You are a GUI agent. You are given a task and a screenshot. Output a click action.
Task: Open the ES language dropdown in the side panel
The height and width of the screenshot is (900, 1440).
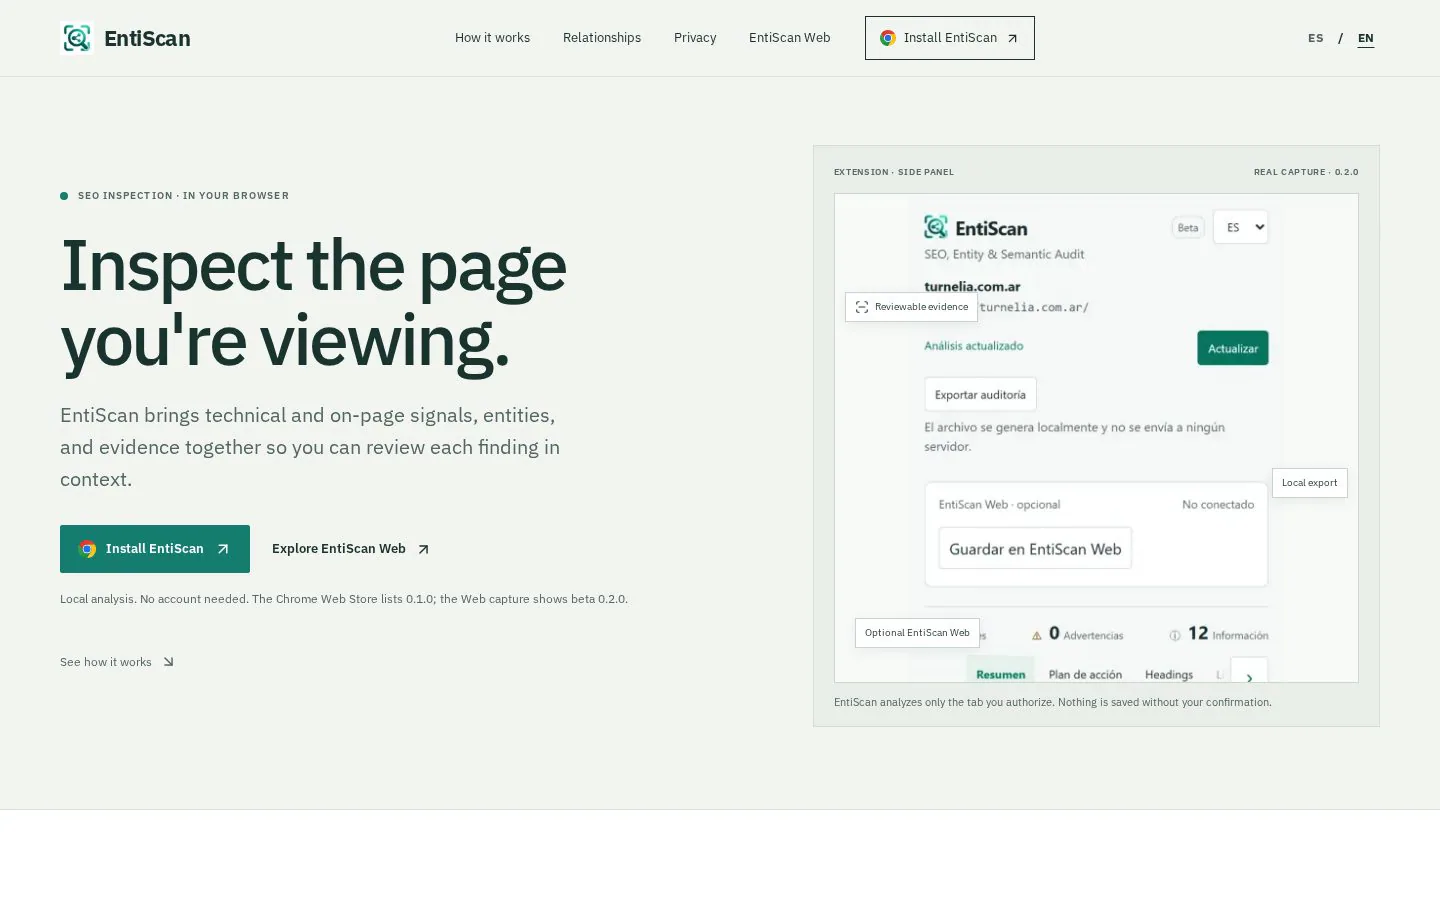[1240, 227]
